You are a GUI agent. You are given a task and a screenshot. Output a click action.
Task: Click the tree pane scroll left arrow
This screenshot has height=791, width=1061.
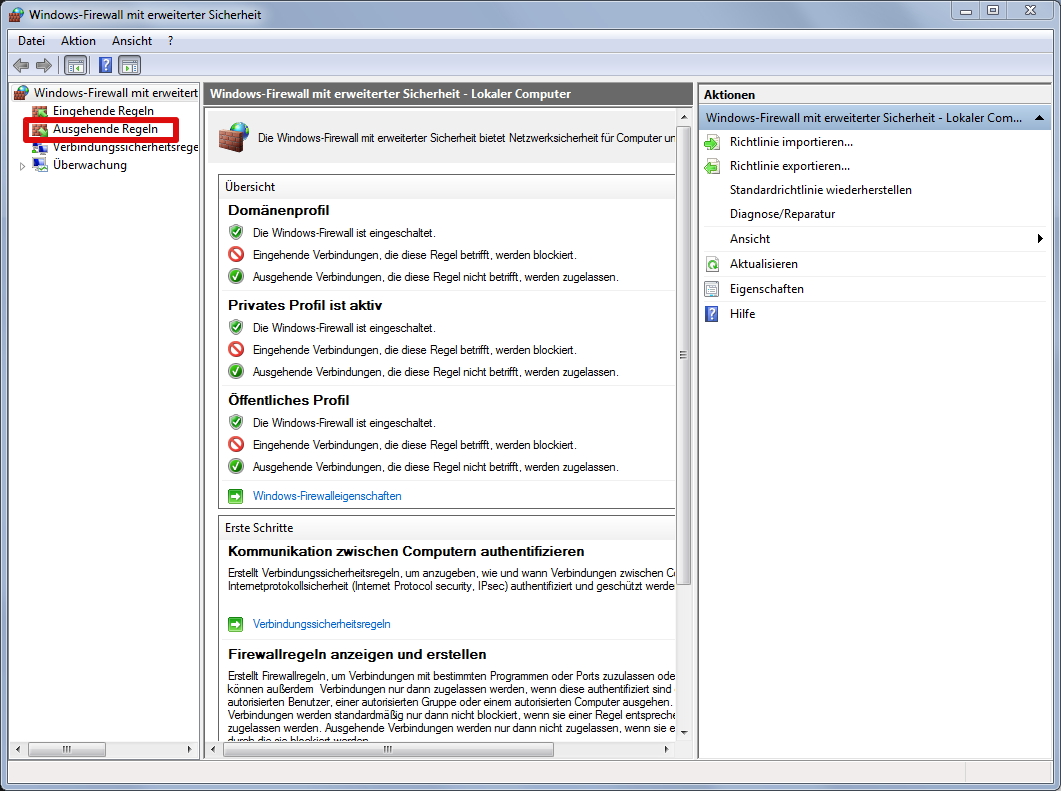18,749
